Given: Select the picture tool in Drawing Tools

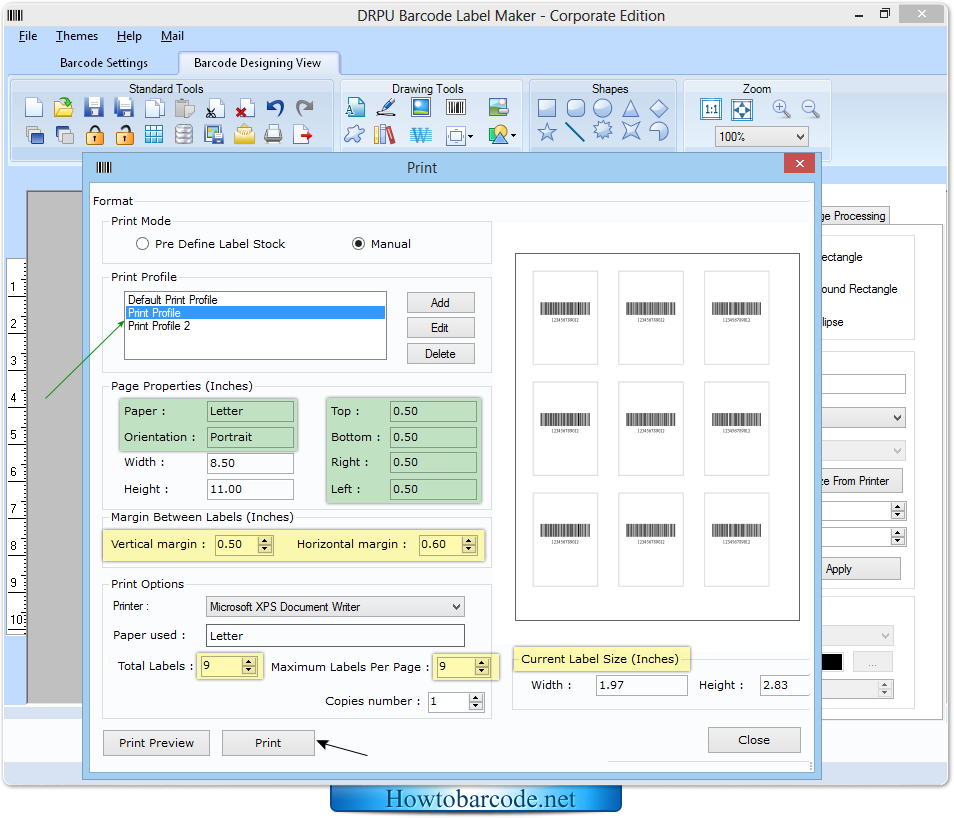Looking at the screenshot, I should click(421, 108).
